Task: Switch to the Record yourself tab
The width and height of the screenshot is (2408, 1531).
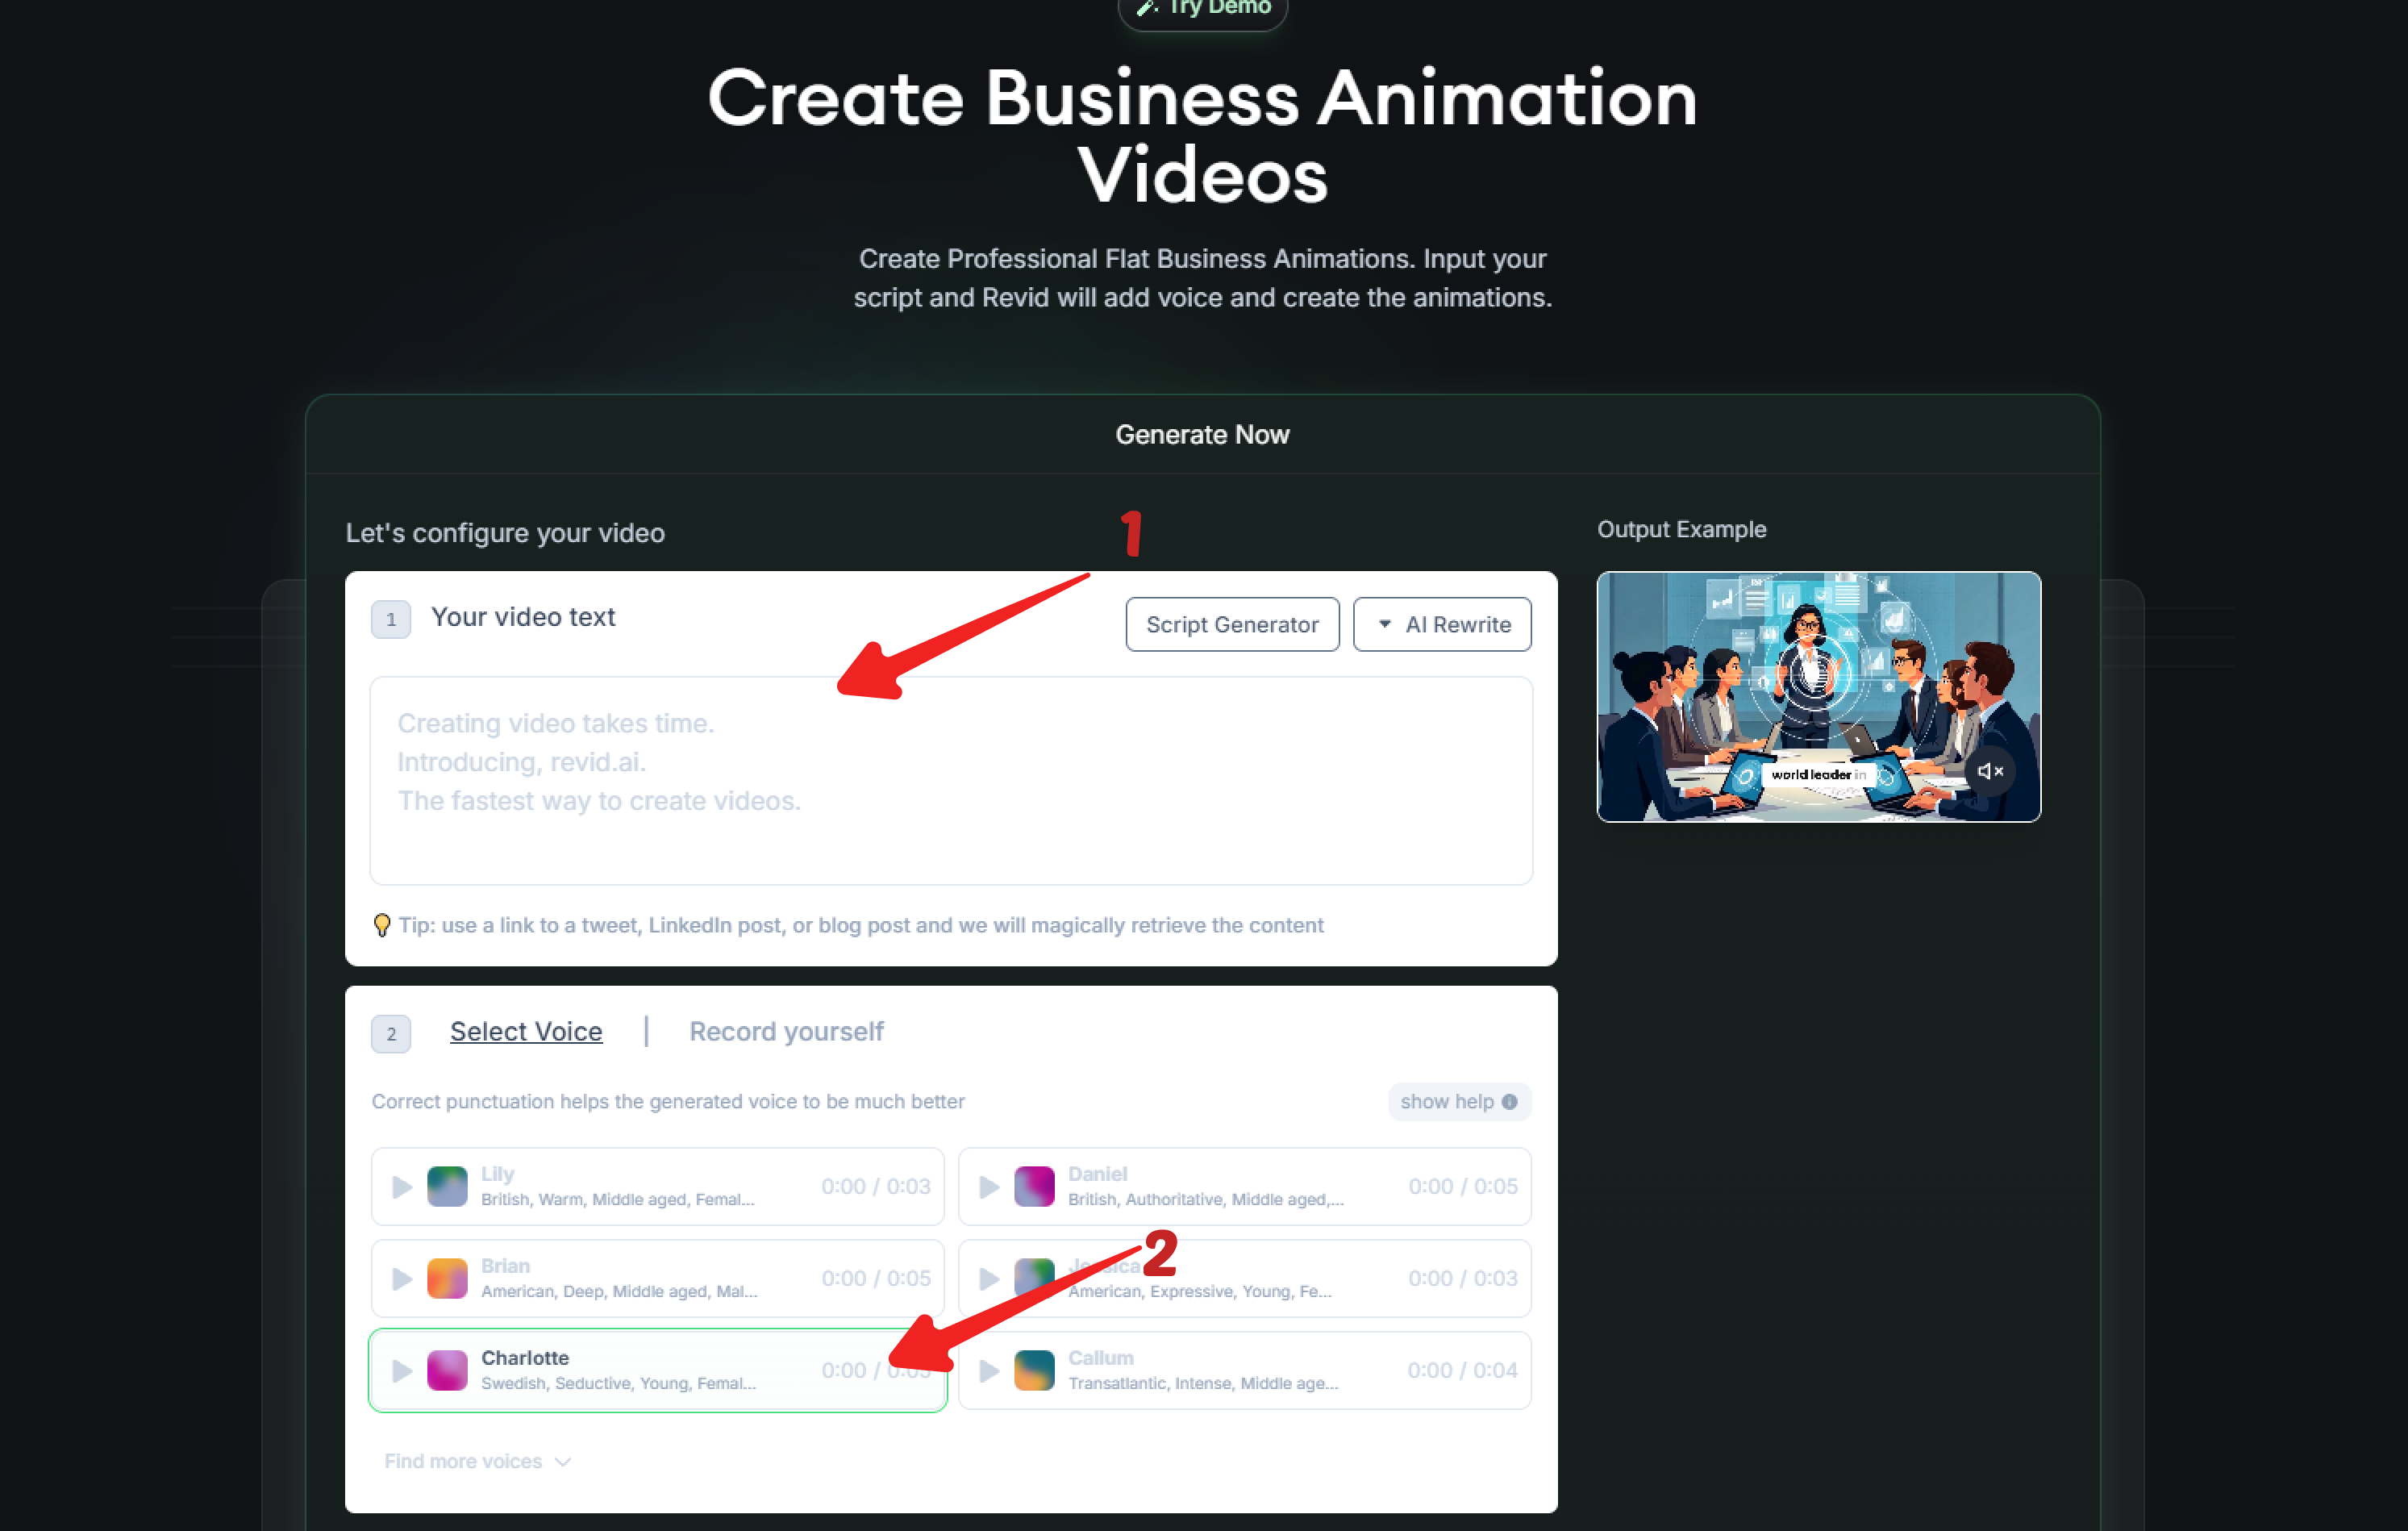Action: [x=786, y=1031]
